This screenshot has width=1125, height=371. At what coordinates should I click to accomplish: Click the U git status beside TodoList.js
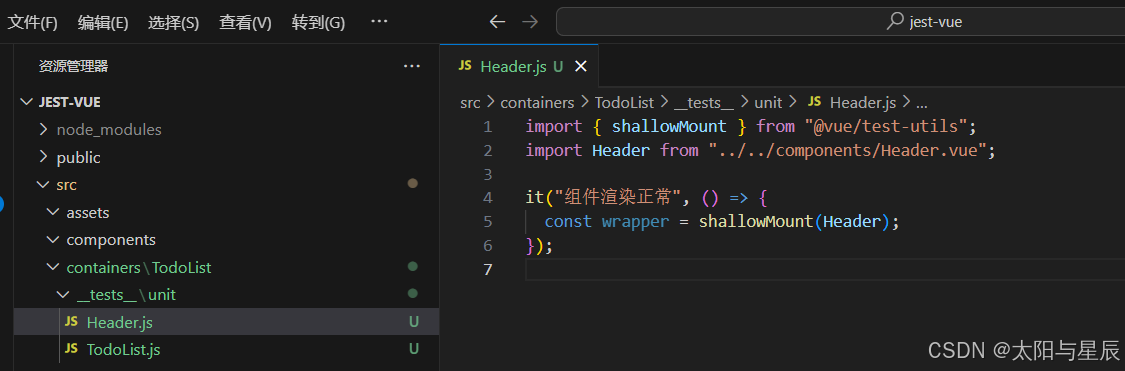(x=413, y=349)
